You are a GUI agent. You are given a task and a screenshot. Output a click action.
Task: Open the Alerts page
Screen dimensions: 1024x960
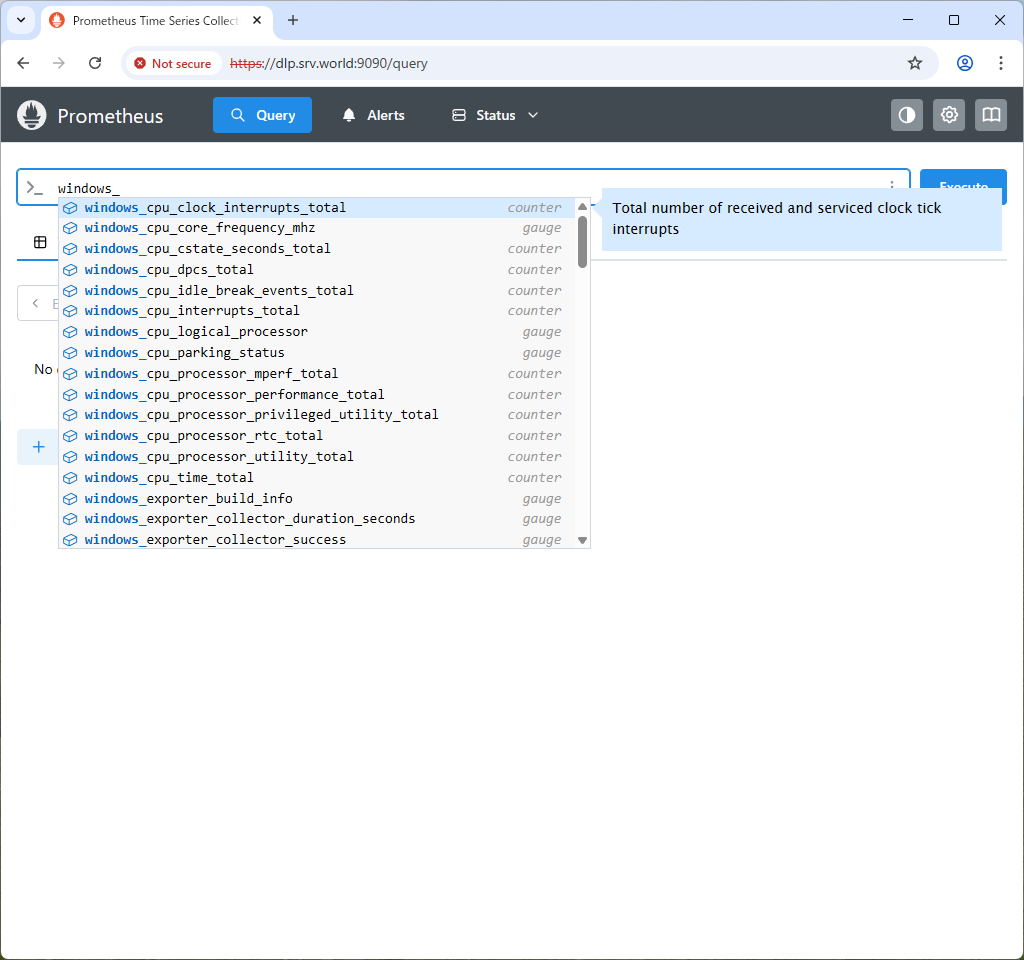tap(374, 115)
